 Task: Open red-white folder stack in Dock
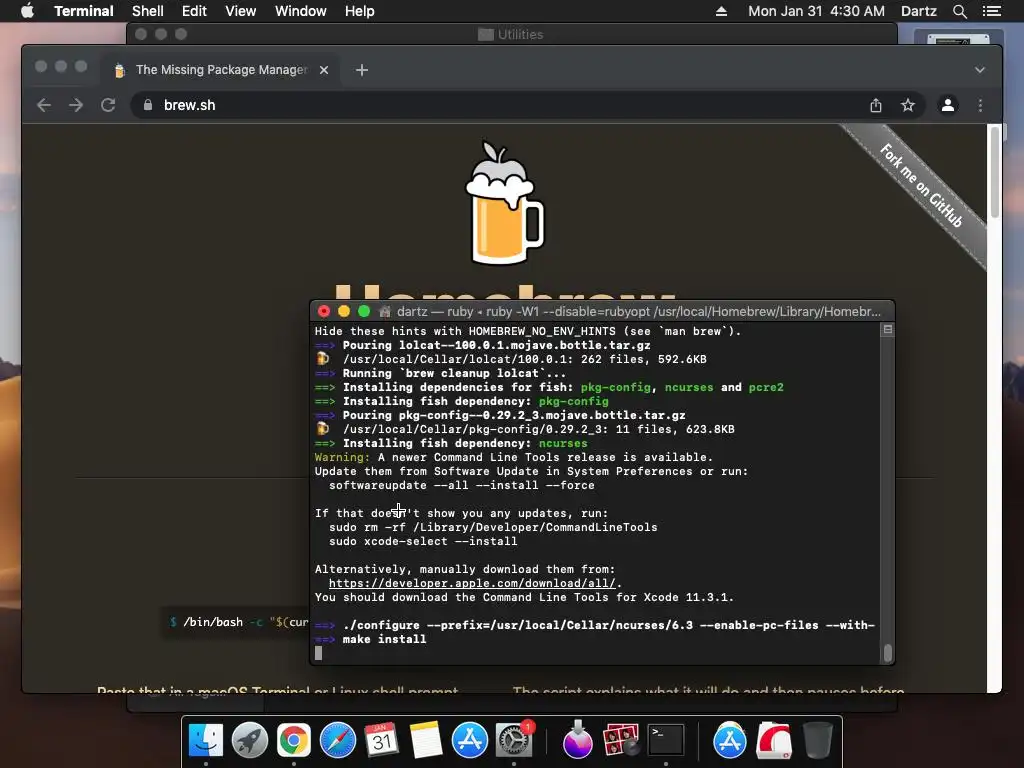[x=774, y=740]
